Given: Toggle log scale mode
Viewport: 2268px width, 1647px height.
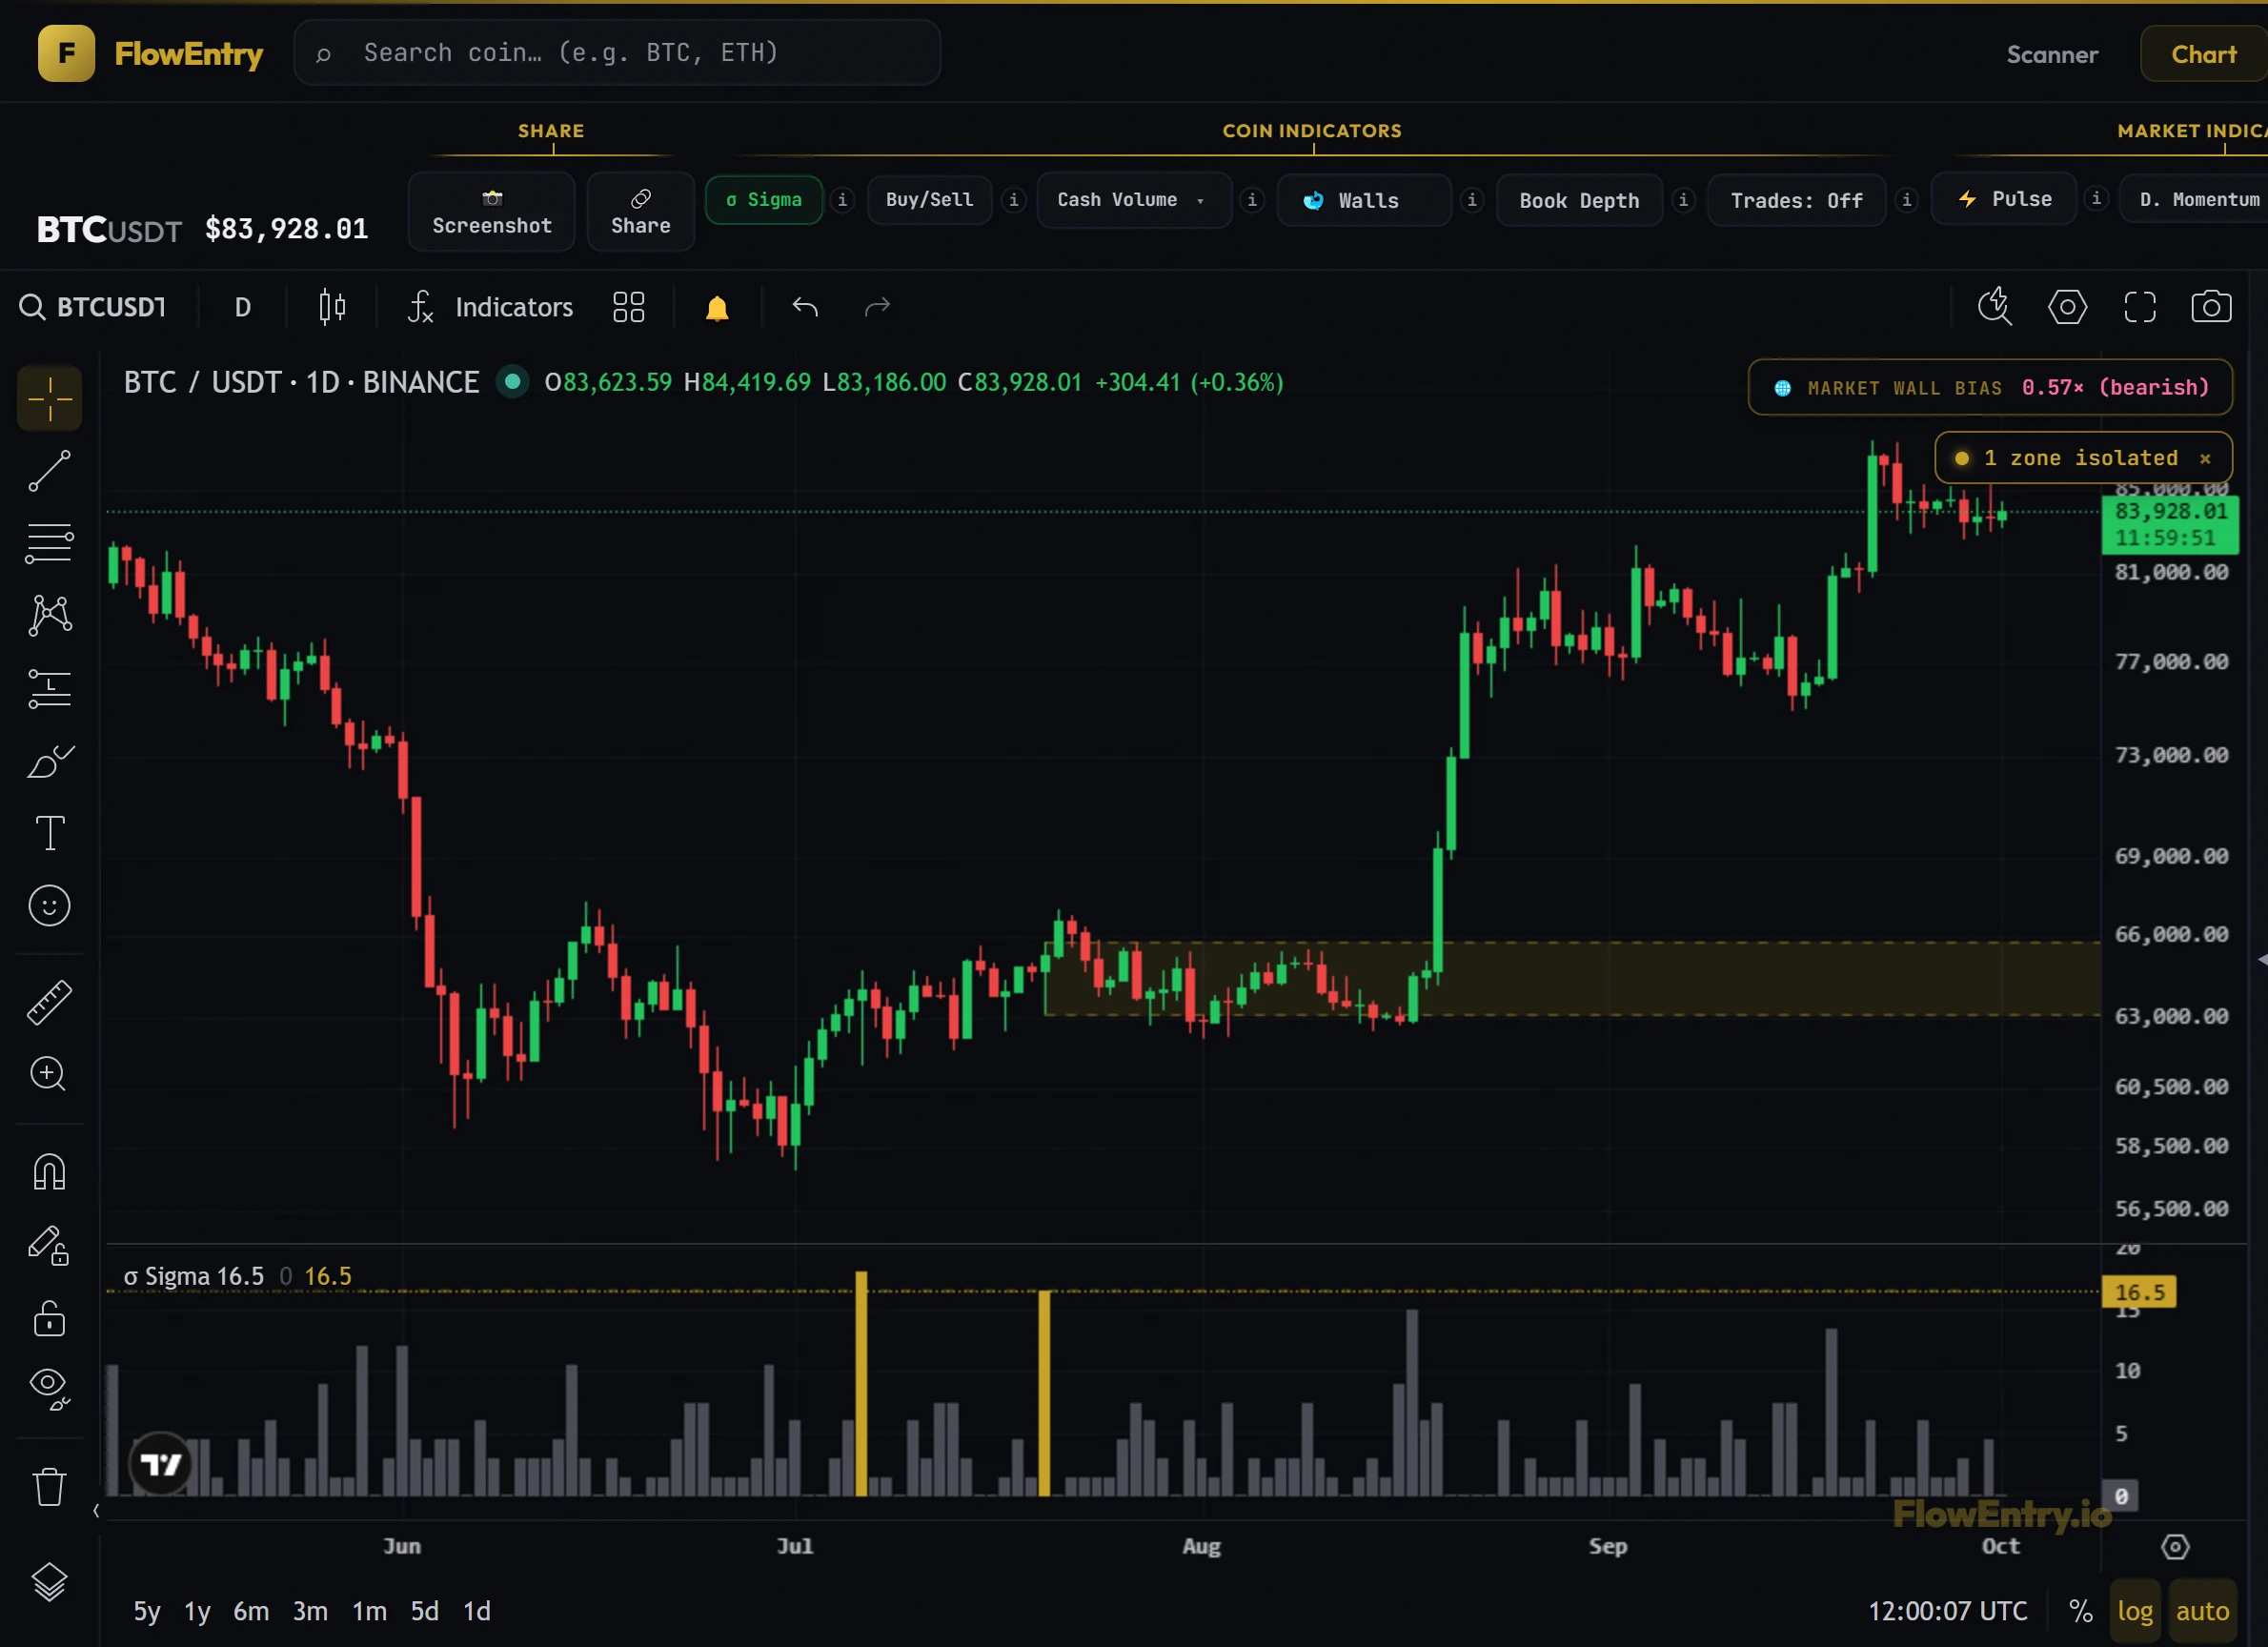Looking at the screenshot, I should (x=2135, y=1611).
